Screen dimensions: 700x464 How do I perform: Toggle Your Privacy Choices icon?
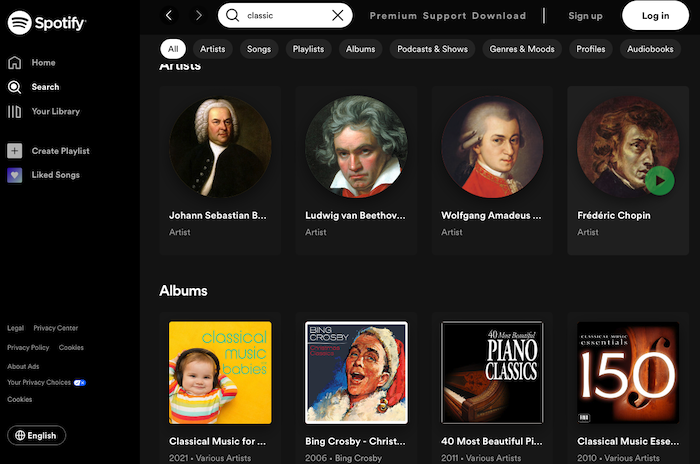[x=79, y=383]
